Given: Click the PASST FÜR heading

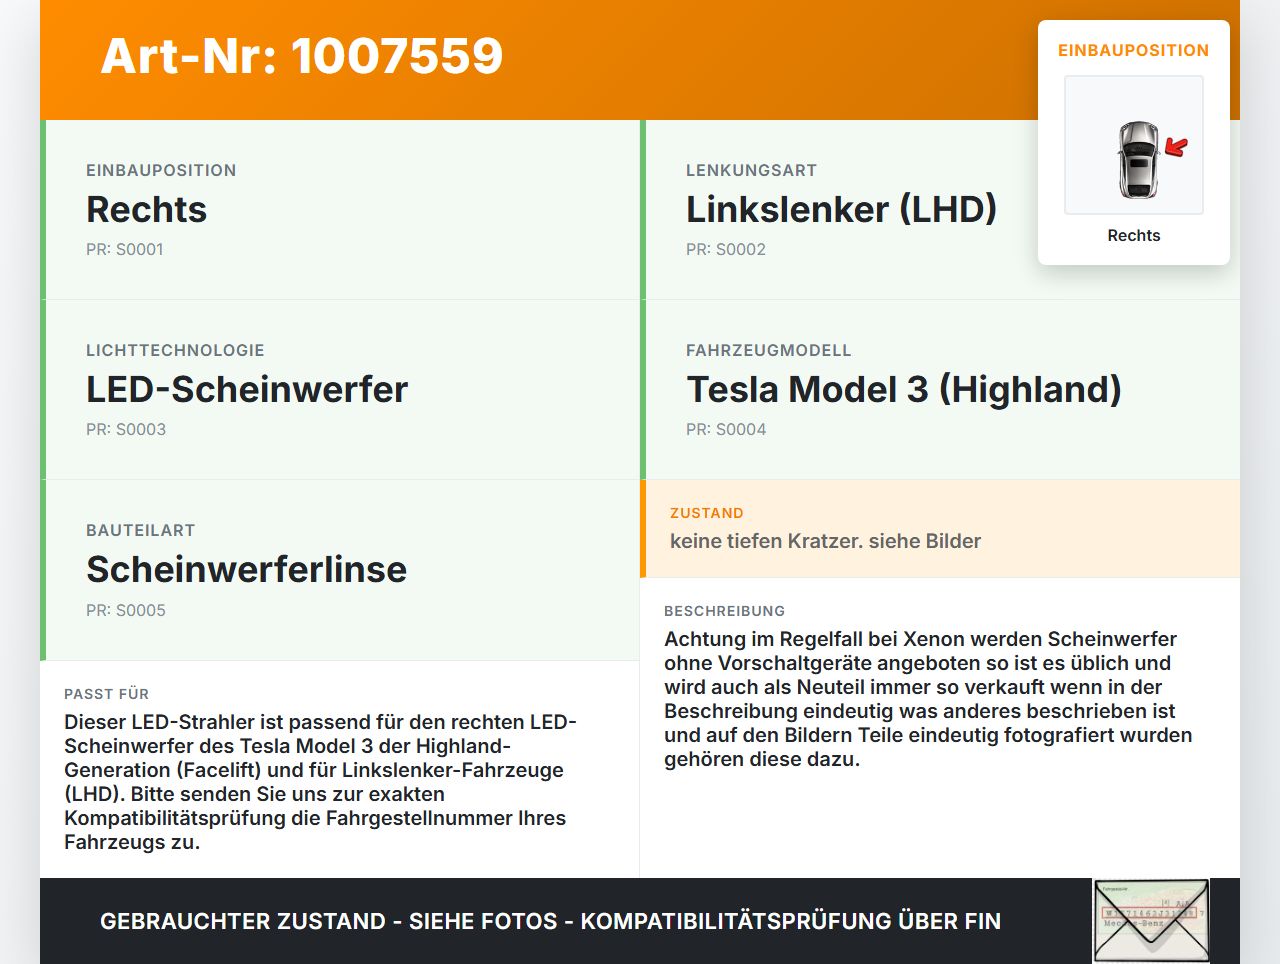Looking at the screenshot, I should tap(107, 694).
